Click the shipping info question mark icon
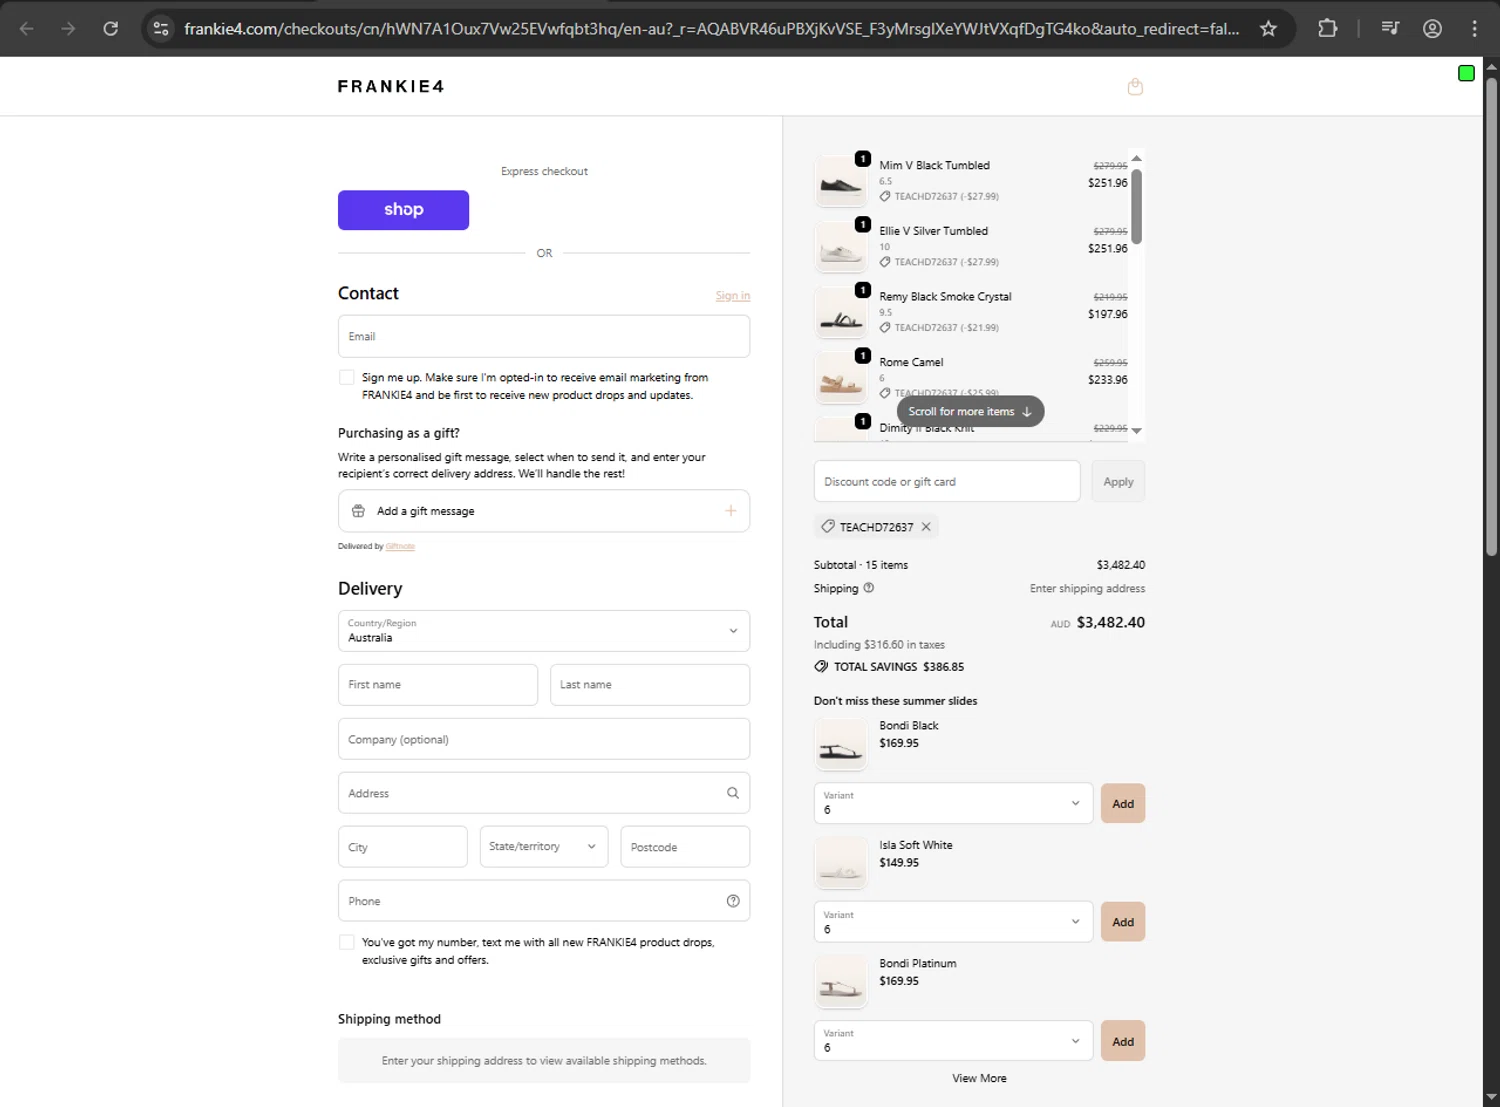This screenshot has width=1500, height=1107. tap(869, 588)
